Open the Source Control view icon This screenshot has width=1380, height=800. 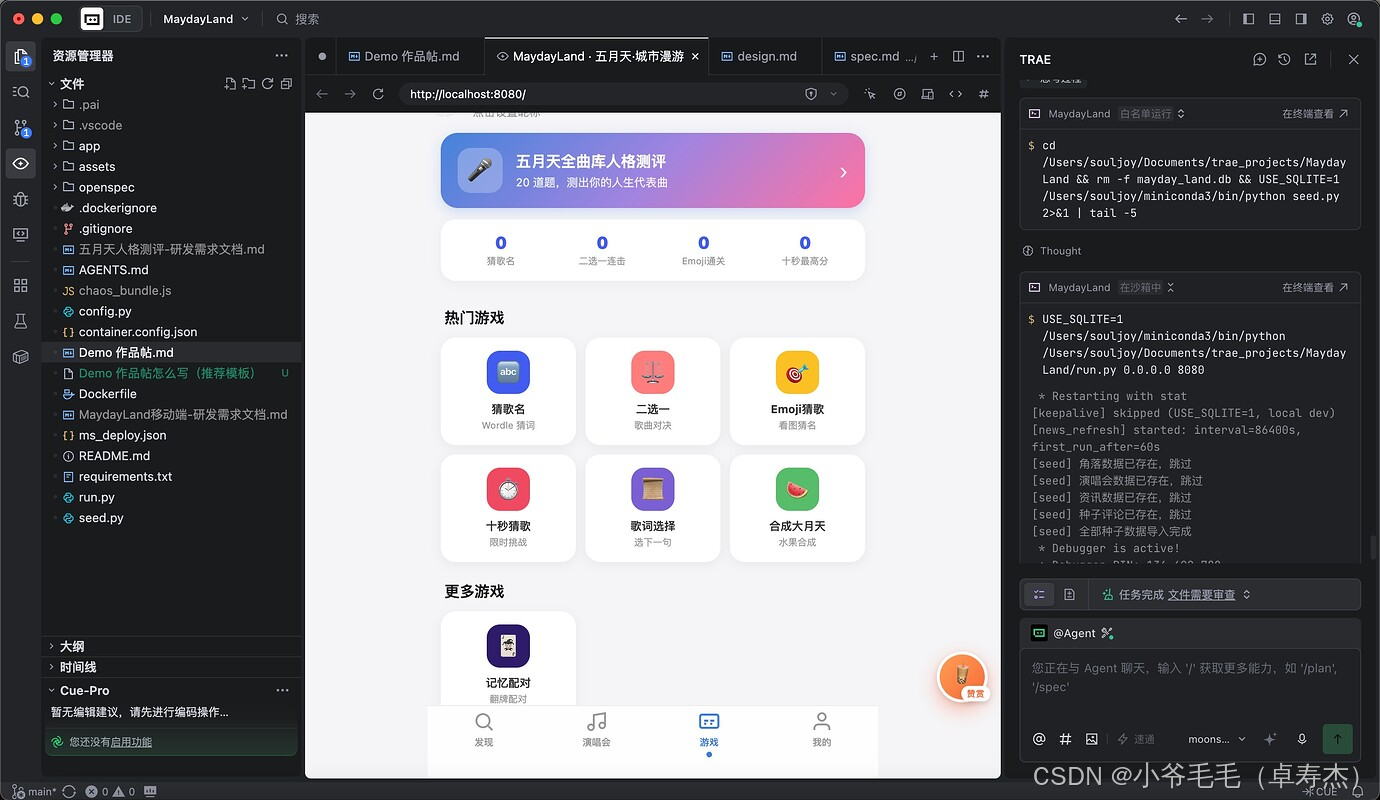20,127
